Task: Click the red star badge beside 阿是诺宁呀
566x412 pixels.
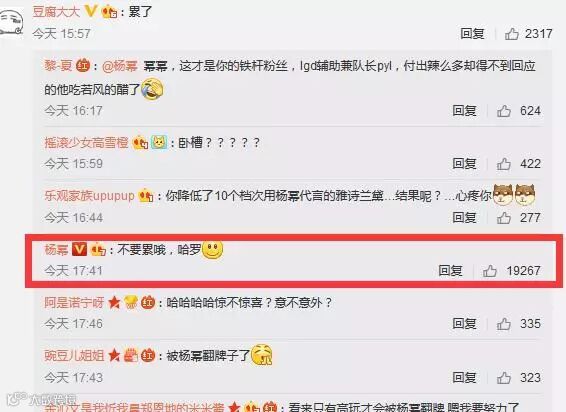Action: pyautogui.click(x=114, y=302)
